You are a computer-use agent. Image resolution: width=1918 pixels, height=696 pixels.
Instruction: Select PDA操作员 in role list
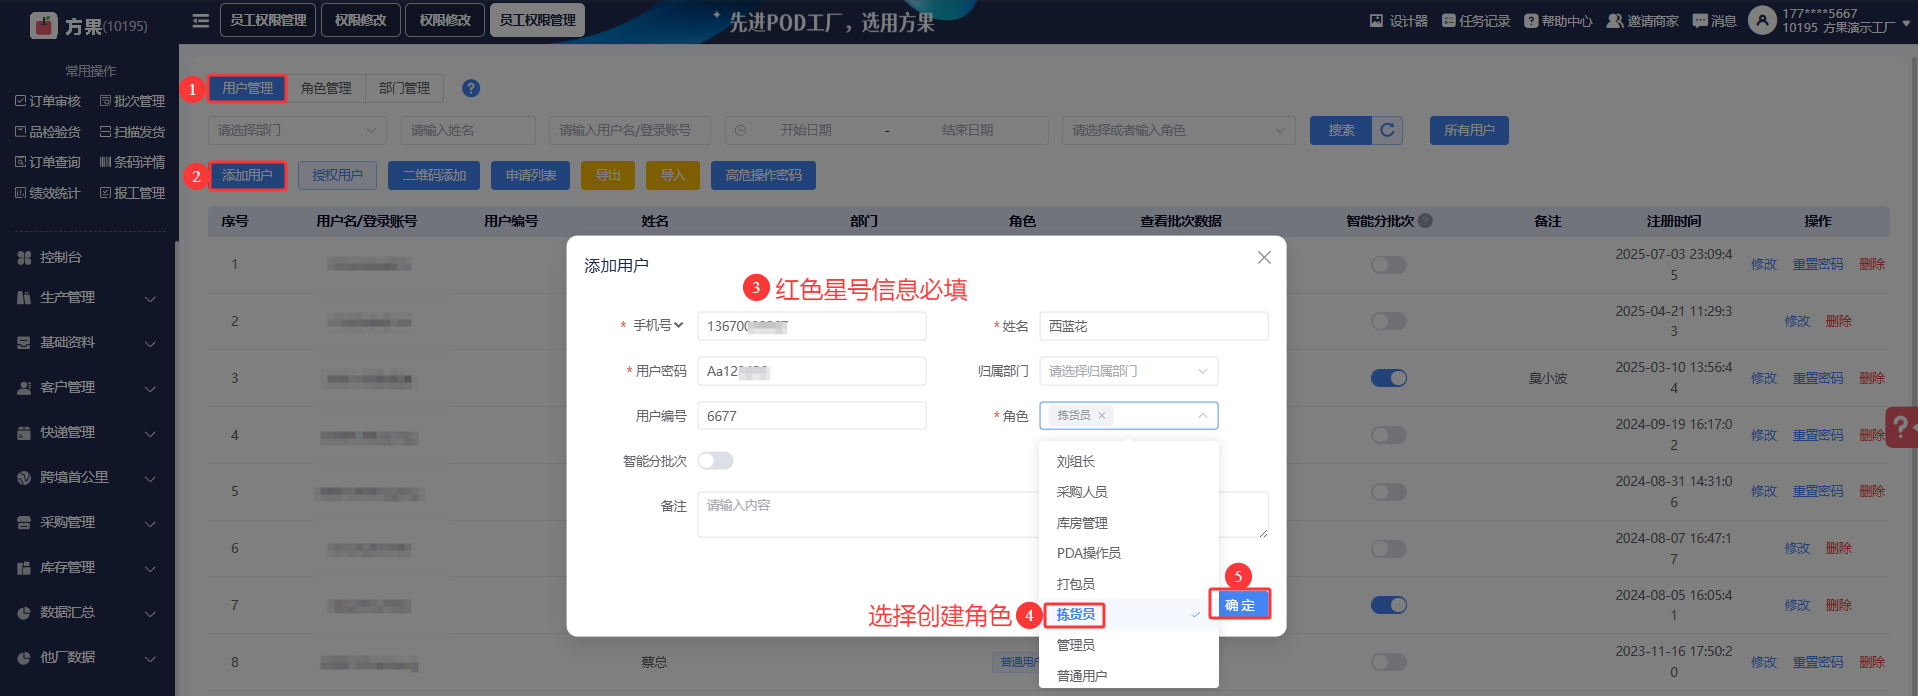pyautogui.click(x=1128, y=553)
